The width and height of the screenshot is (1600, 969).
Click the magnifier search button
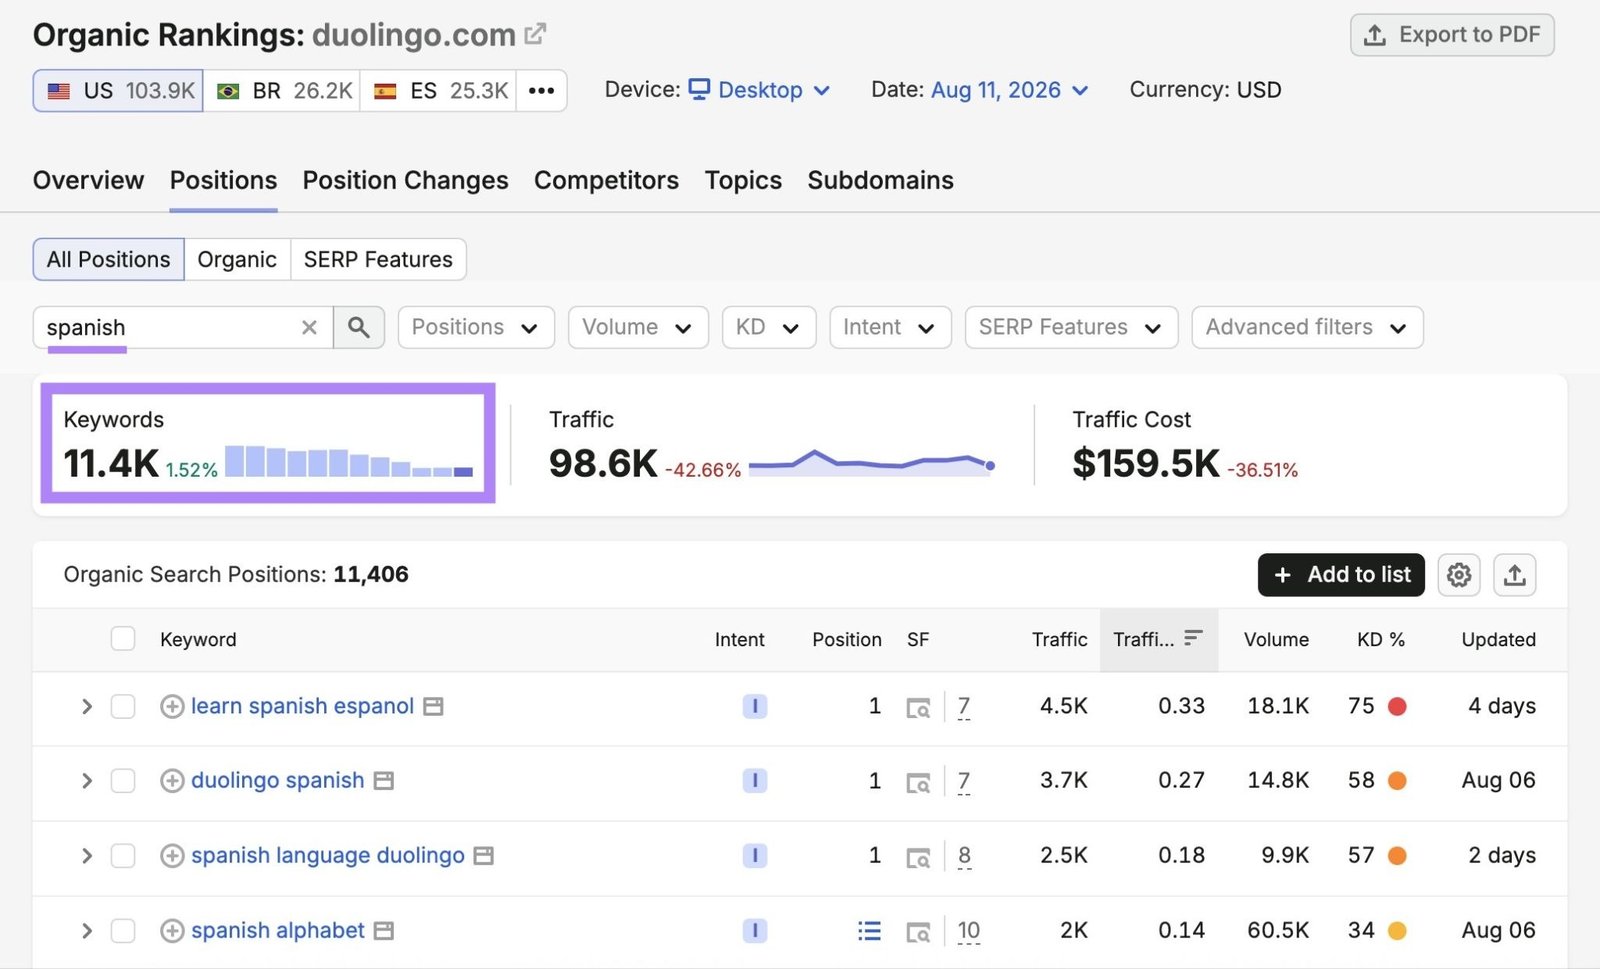click(x=359, y=327)
